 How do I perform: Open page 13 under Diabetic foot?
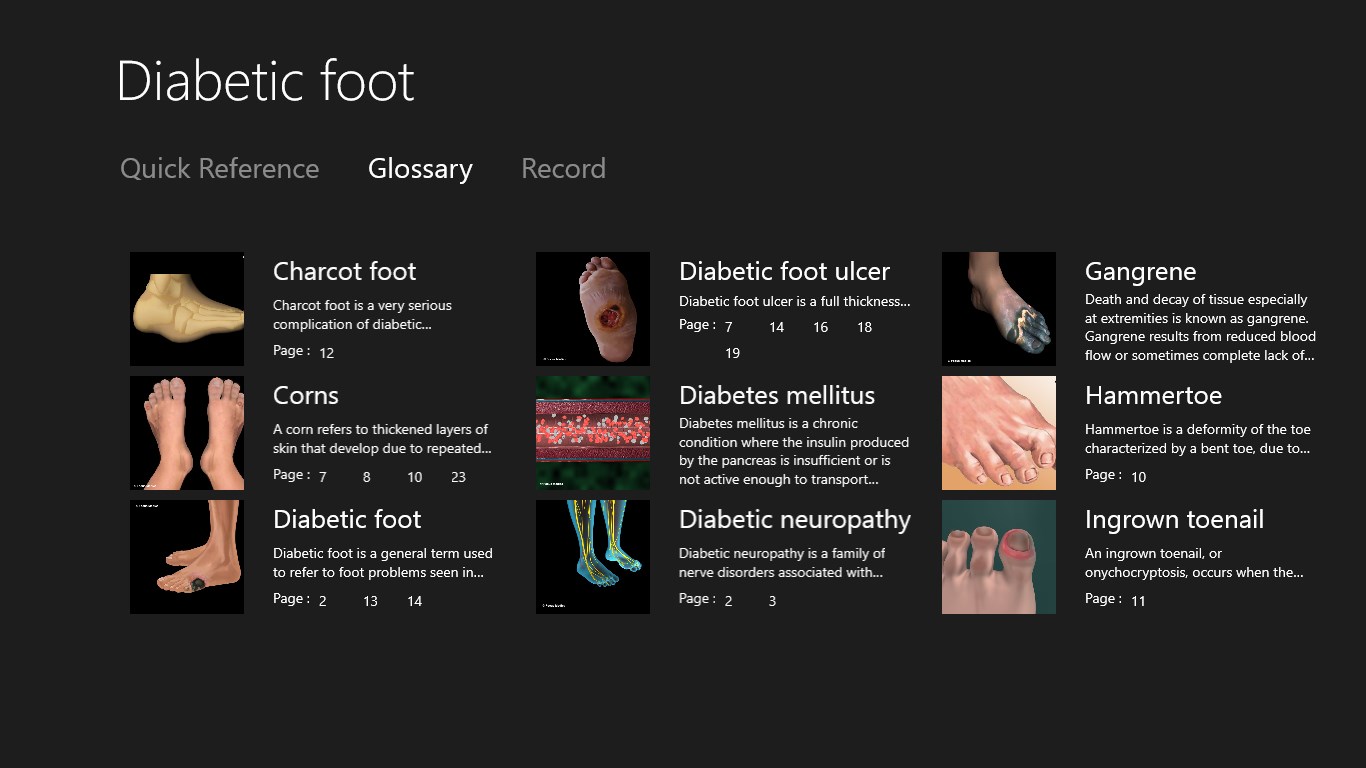(x=370, y=601)
